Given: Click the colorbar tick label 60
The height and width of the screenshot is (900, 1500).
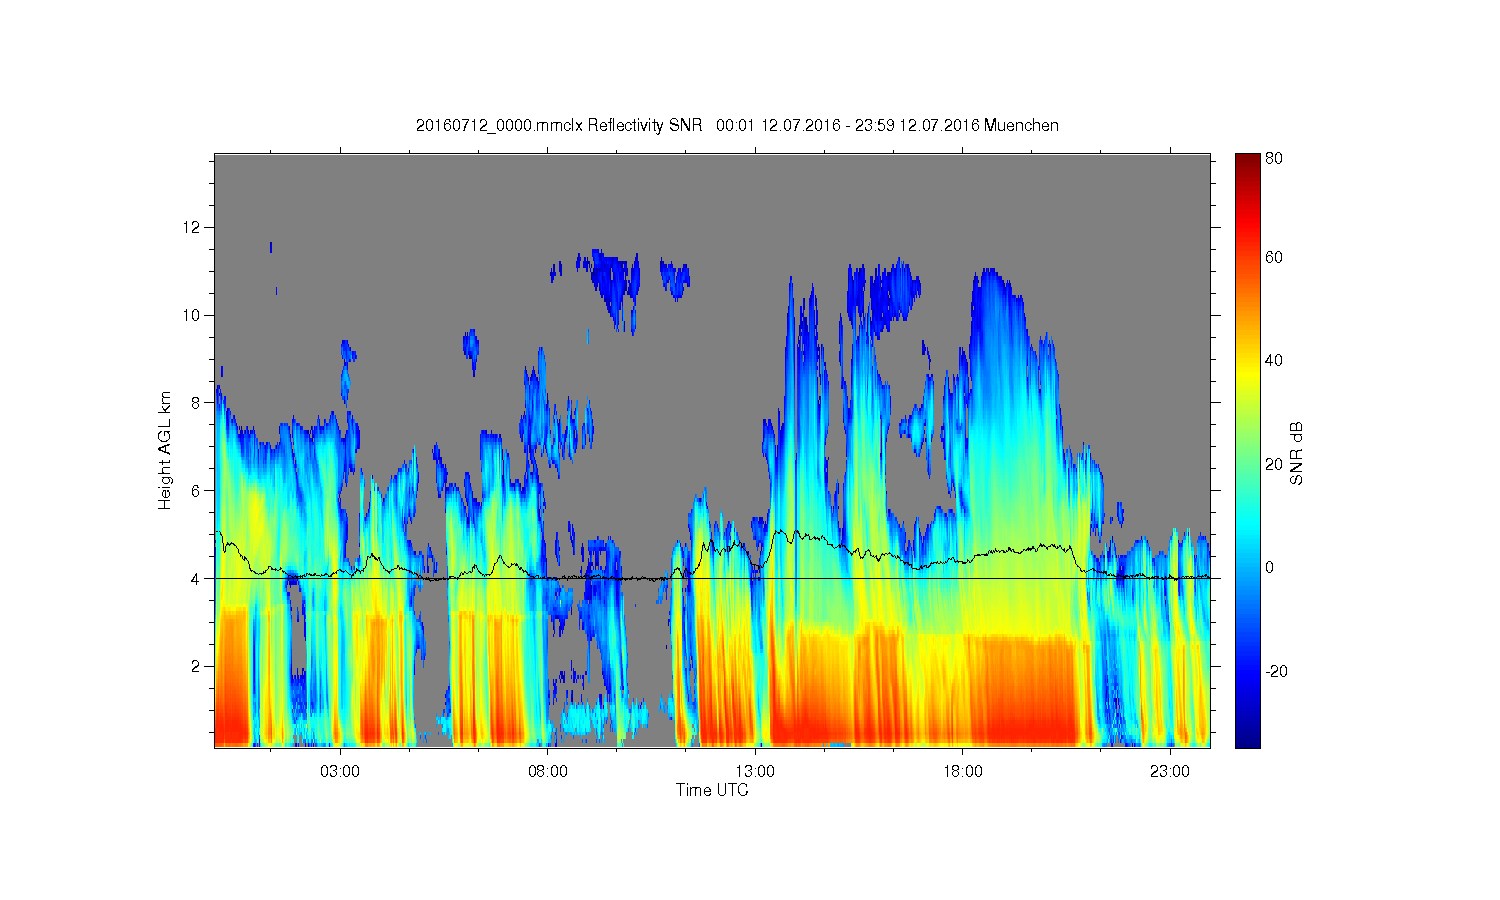Looking at the screenshot, I should click(1274, 258).
